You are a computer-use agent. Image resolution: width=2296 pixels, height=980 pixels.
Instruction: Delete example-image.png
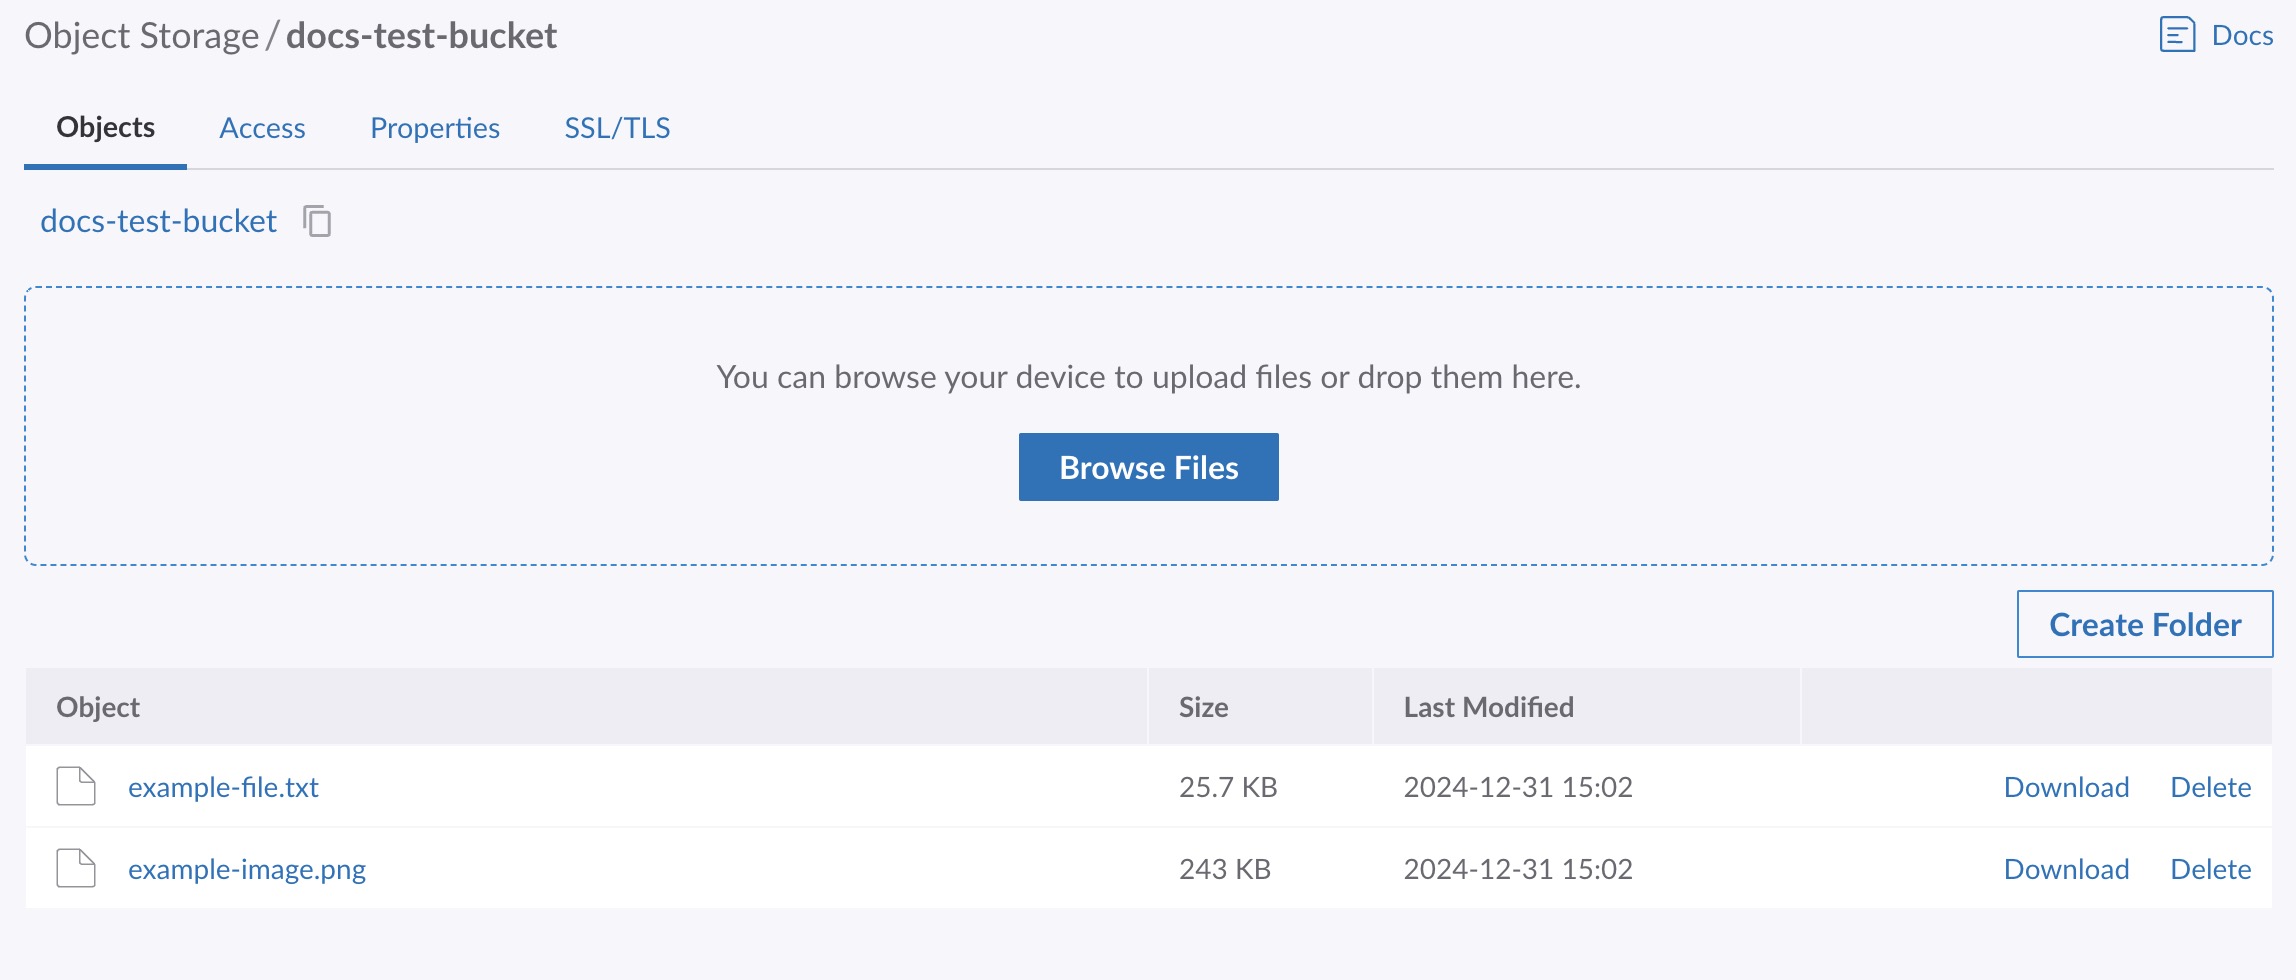(x=2210, y=870)
